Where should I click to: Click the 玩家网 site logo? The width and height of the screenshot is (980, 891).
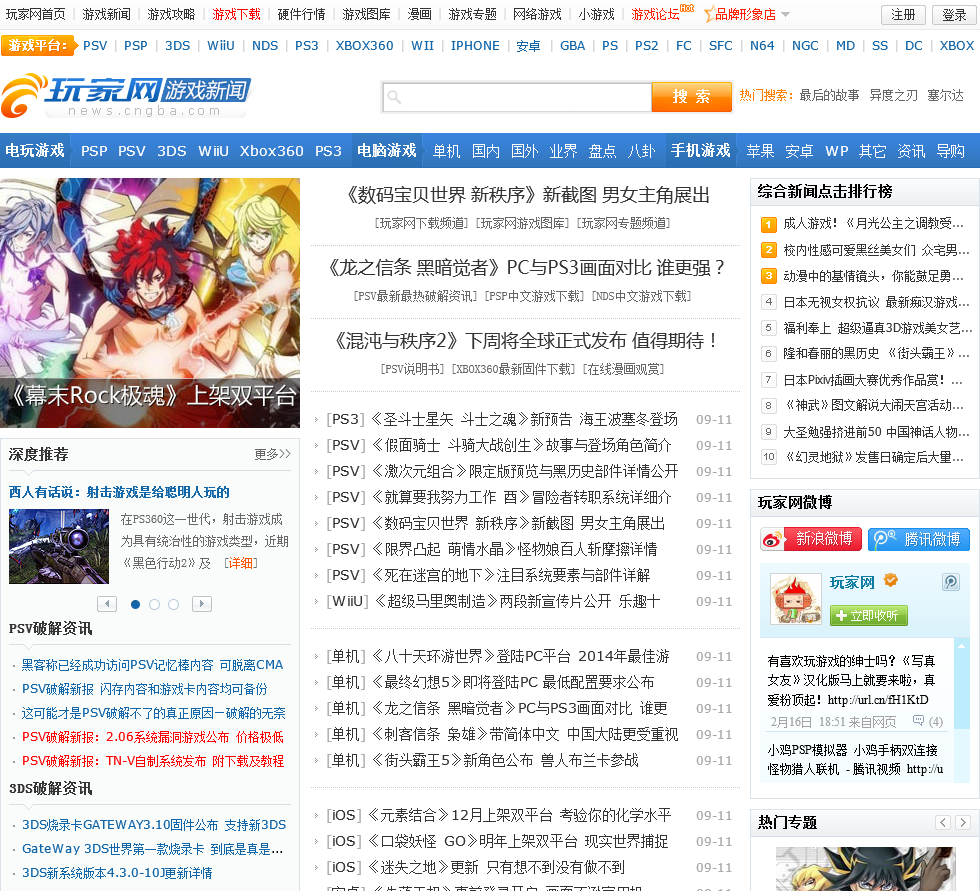[x=126, y=96]
